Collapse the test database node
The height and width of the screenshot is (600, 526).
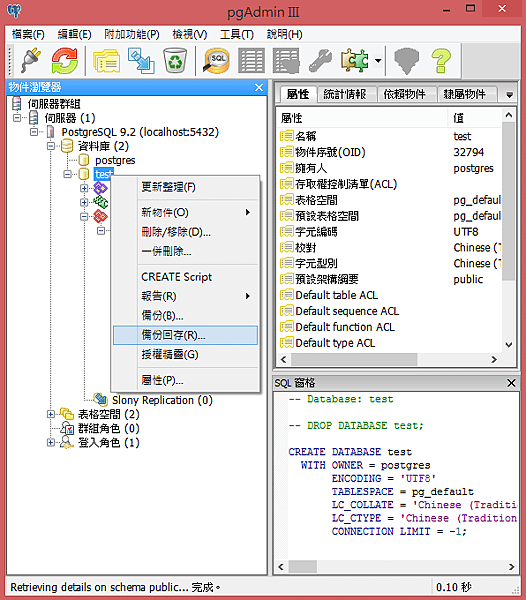[67, 174]
